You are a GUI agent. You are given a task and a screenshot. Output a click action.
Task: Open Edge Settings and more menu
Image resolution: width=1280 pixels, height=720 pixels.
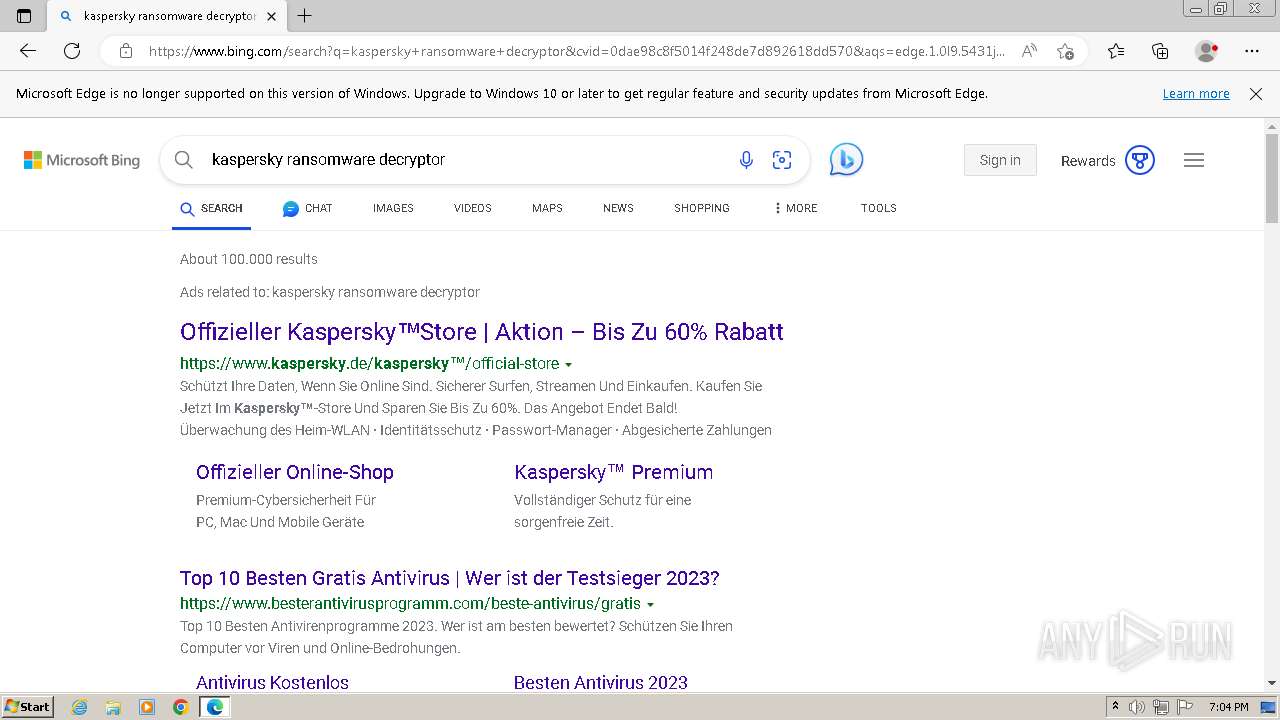click(x=1252, y=51)
